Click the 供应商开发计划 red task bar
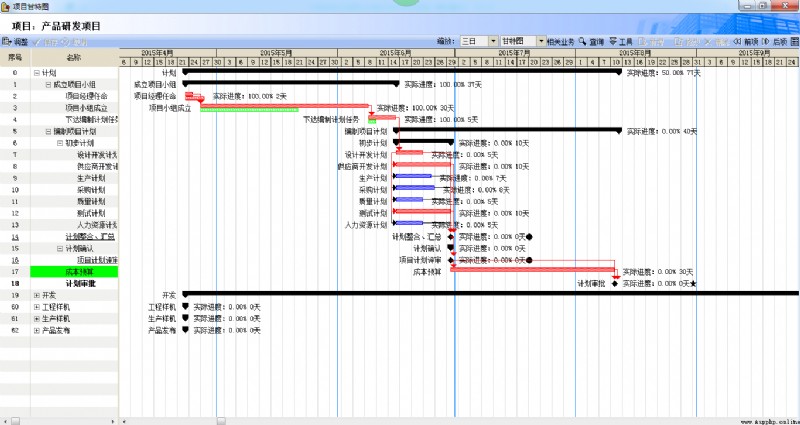 click(423, 164)
